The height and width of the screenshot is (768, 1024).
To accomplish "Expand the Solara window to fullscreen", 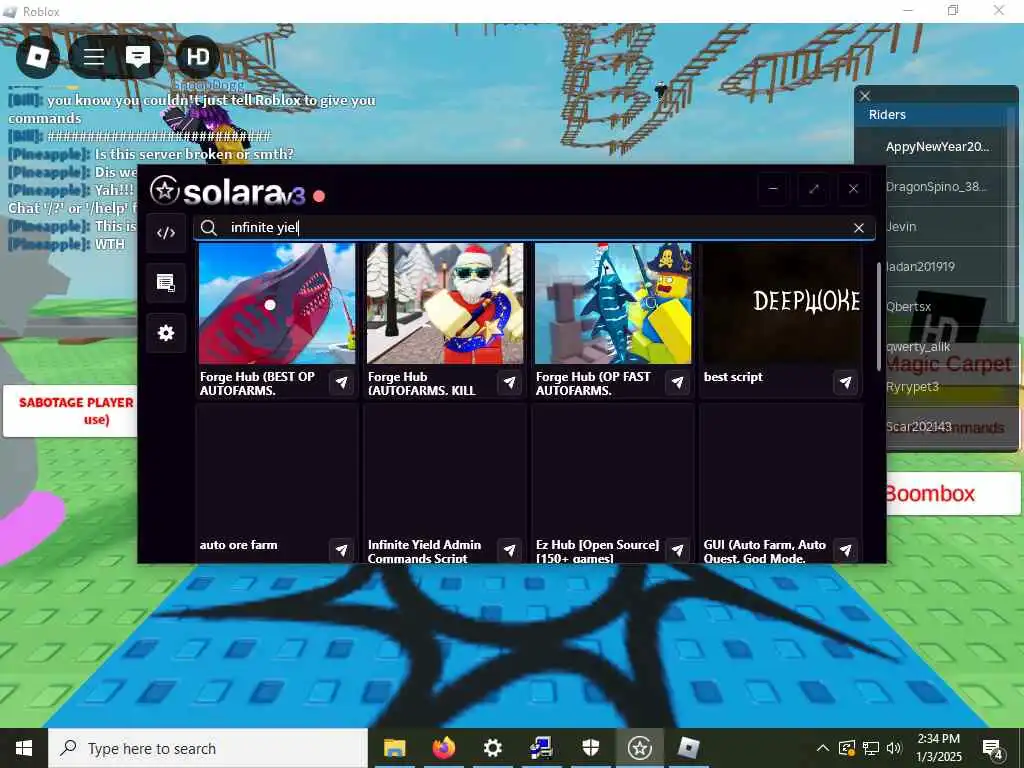I will (813, 189).
